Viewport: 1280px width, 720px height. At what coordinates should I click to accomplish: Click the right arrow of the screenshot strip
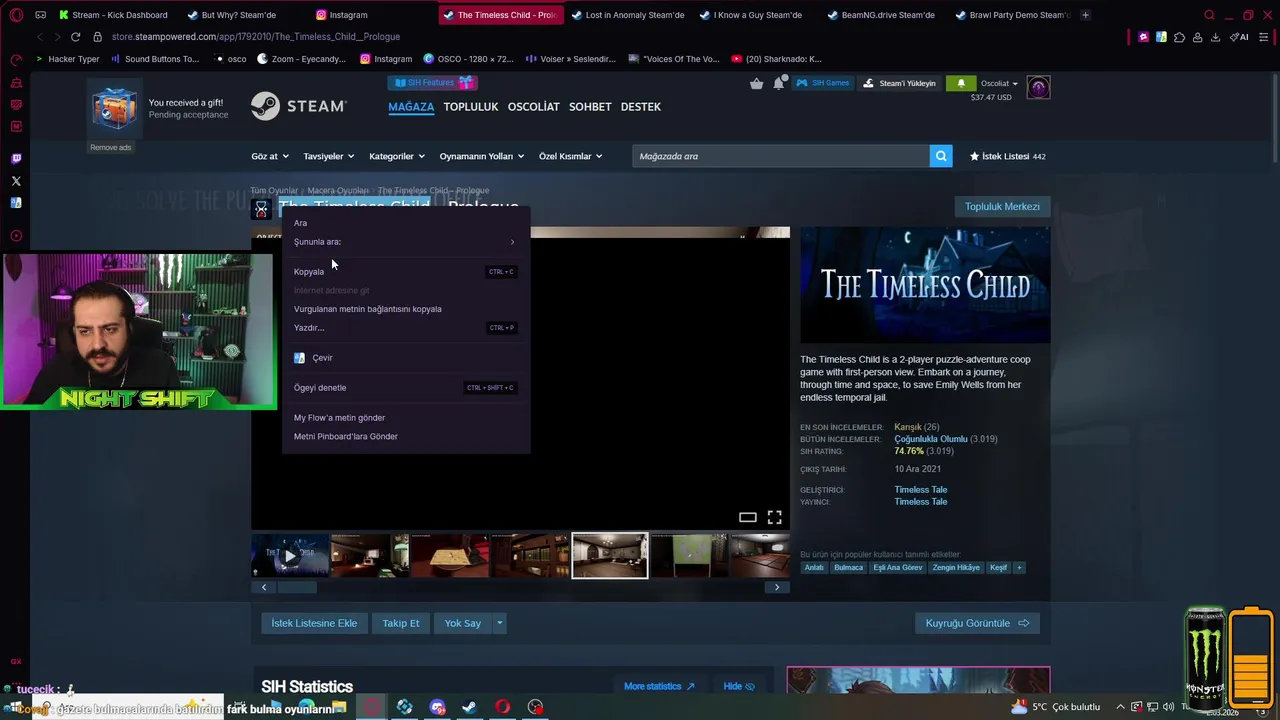tap(777, 587)
